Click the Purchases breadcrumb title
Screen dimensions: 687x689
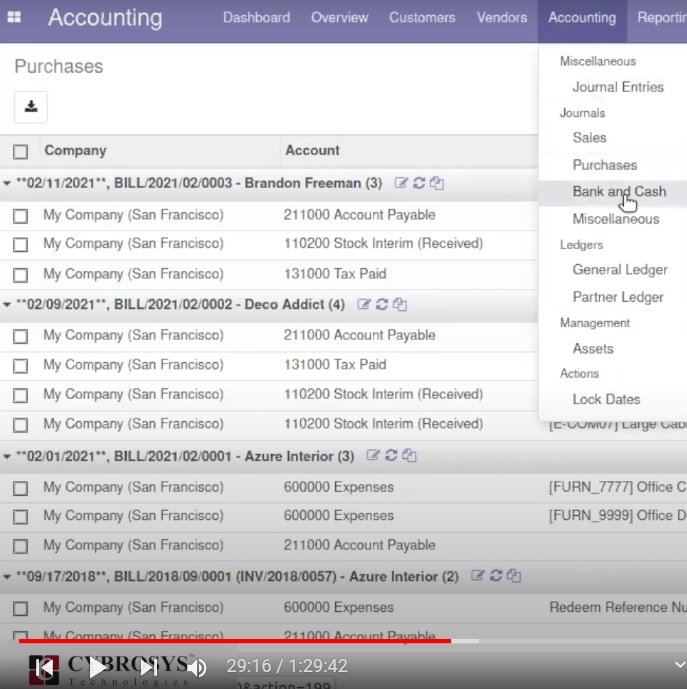[x=58, y=67]
